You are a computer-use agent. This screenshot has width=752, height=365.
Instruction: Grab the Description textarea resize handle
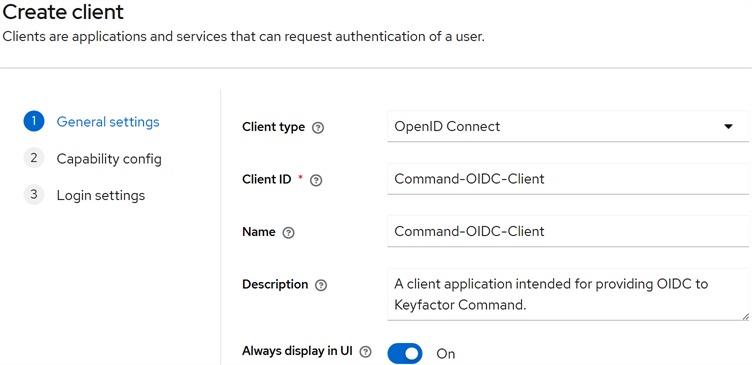[x=745, y=317]
